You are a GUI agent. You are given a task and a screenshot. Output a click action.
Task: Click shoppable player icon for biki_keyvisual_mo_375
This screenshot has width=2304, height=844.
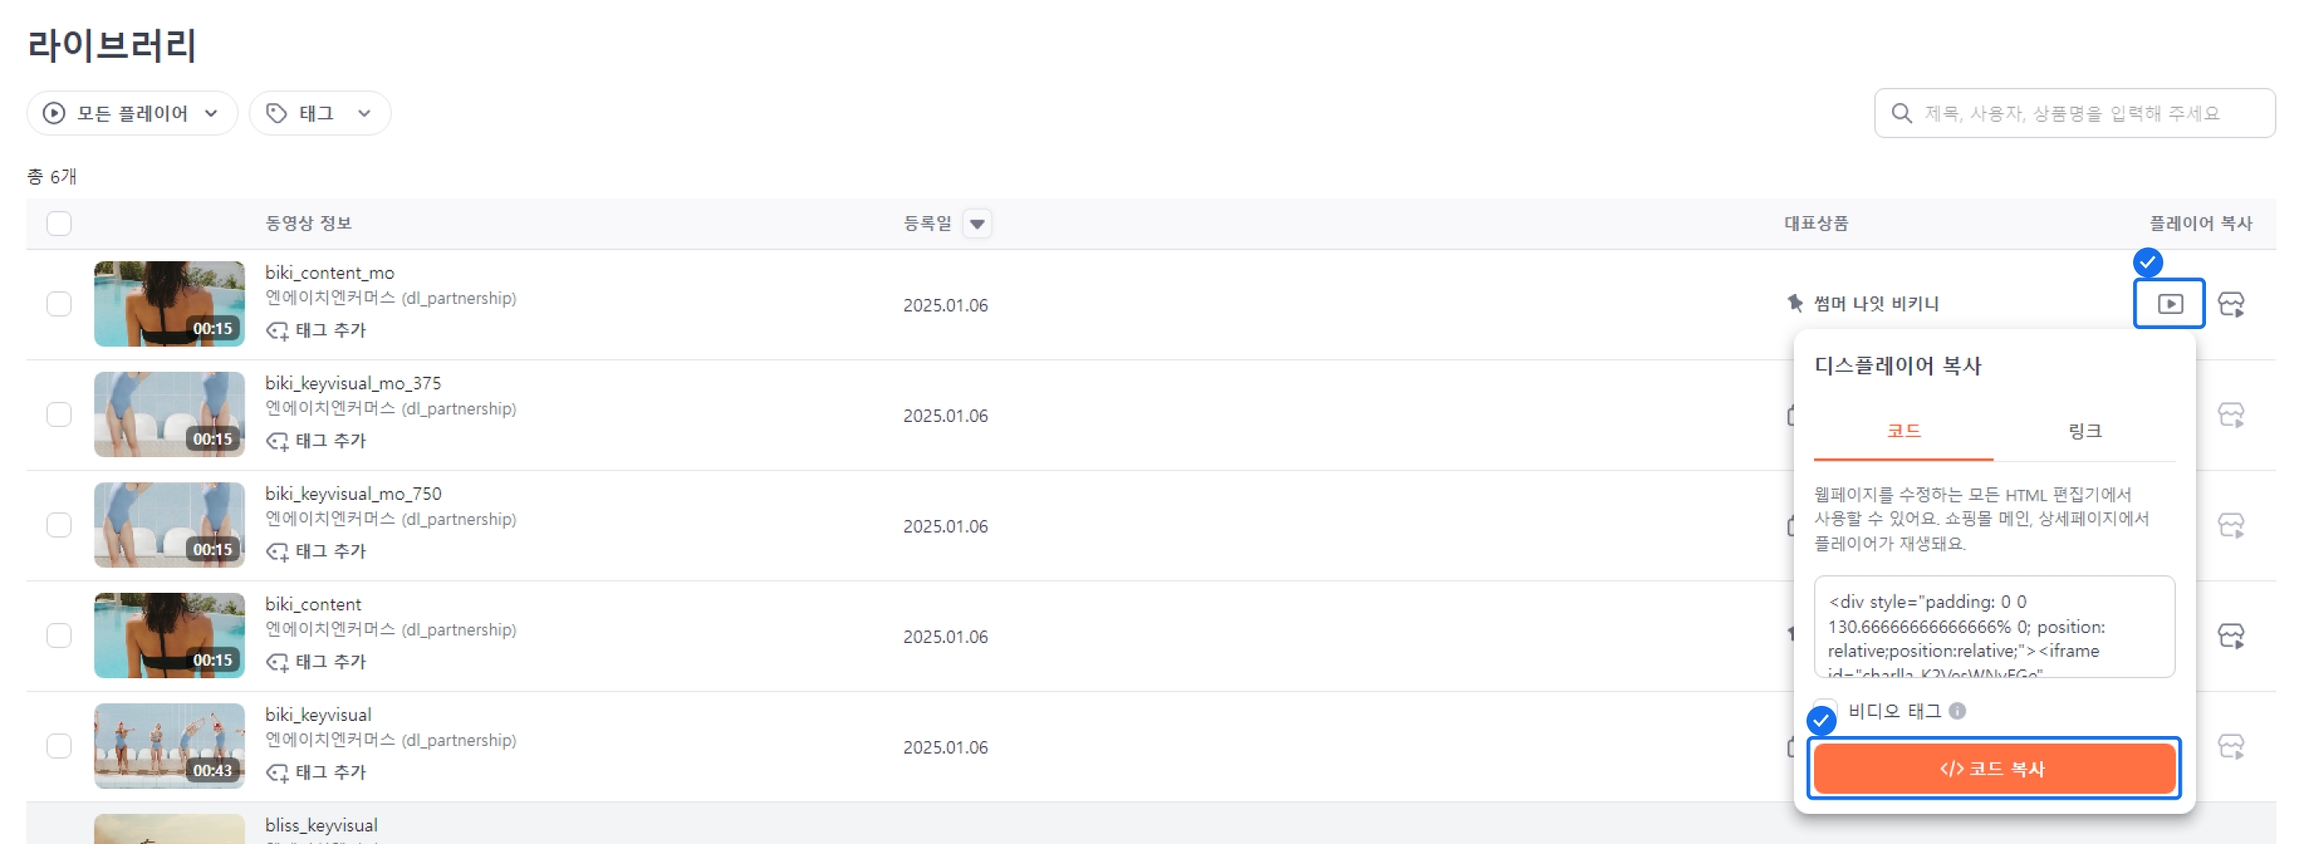[x=2231, y=415]
